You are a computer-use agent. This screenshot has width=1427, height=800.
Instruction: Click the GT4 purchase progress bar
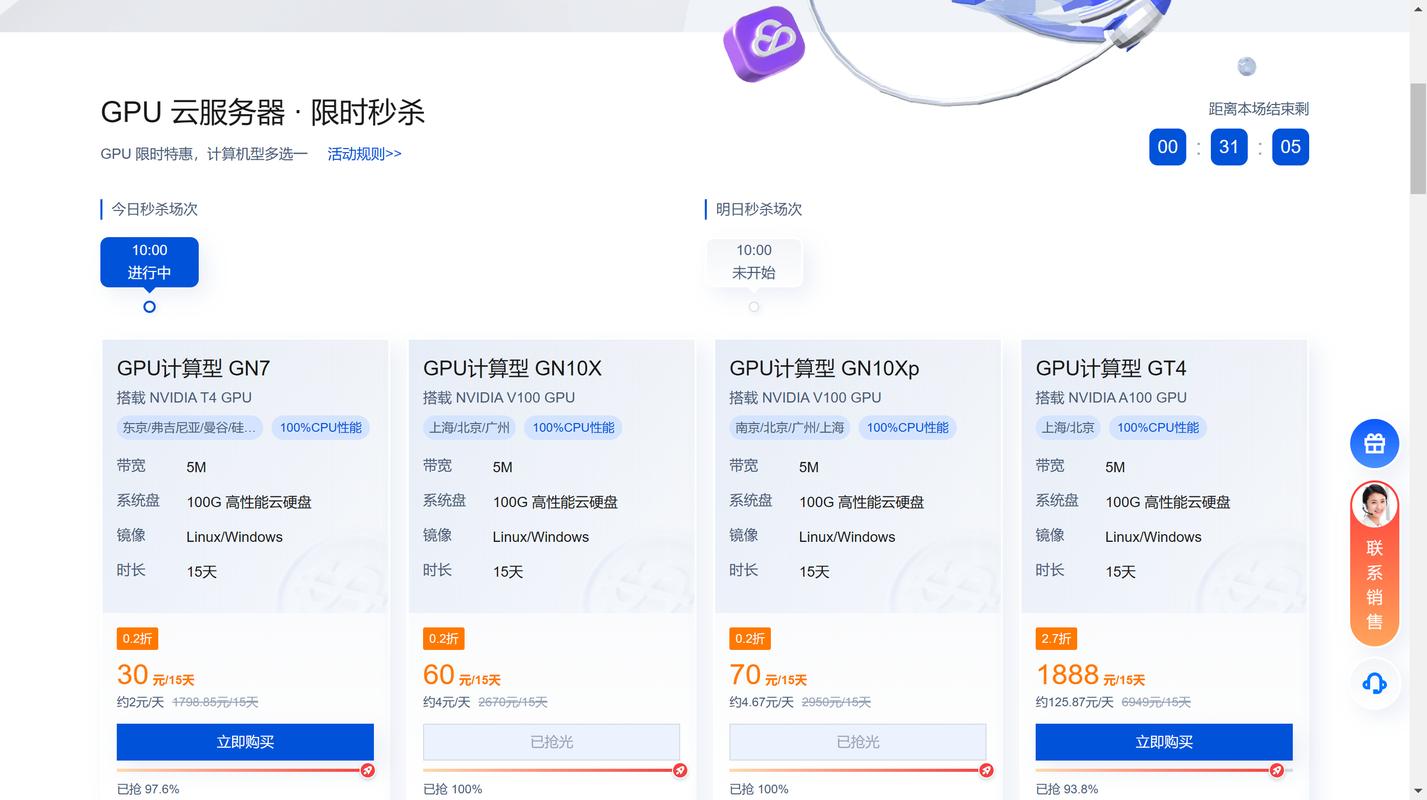click(1164, 770)
